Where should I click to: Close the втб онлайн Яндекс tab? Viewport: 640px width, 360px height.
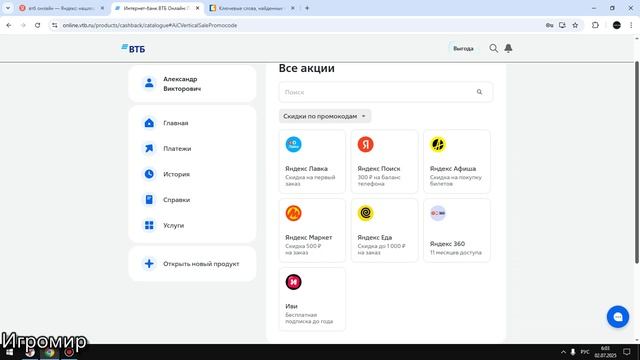pos(102,8)
